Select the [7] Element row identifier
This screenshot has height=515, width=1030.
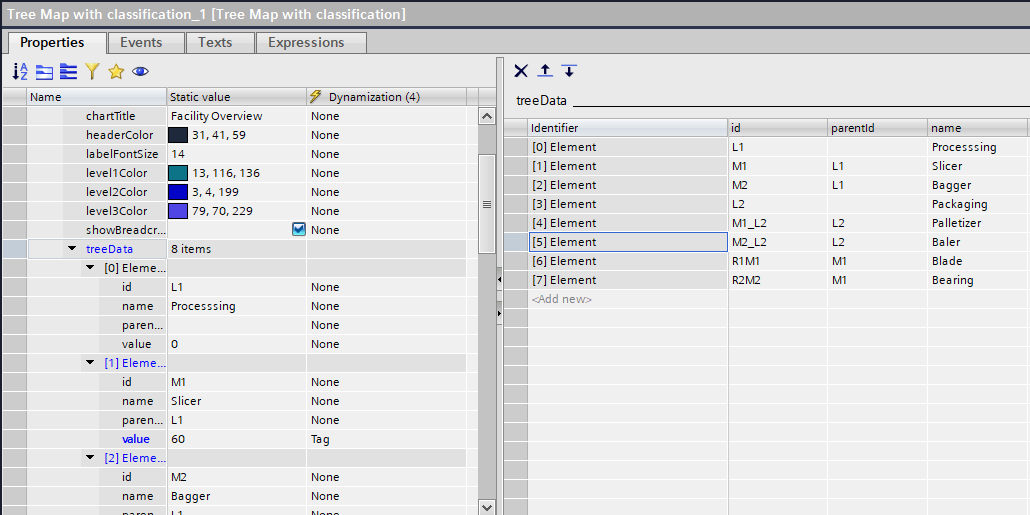pos(628,280)
